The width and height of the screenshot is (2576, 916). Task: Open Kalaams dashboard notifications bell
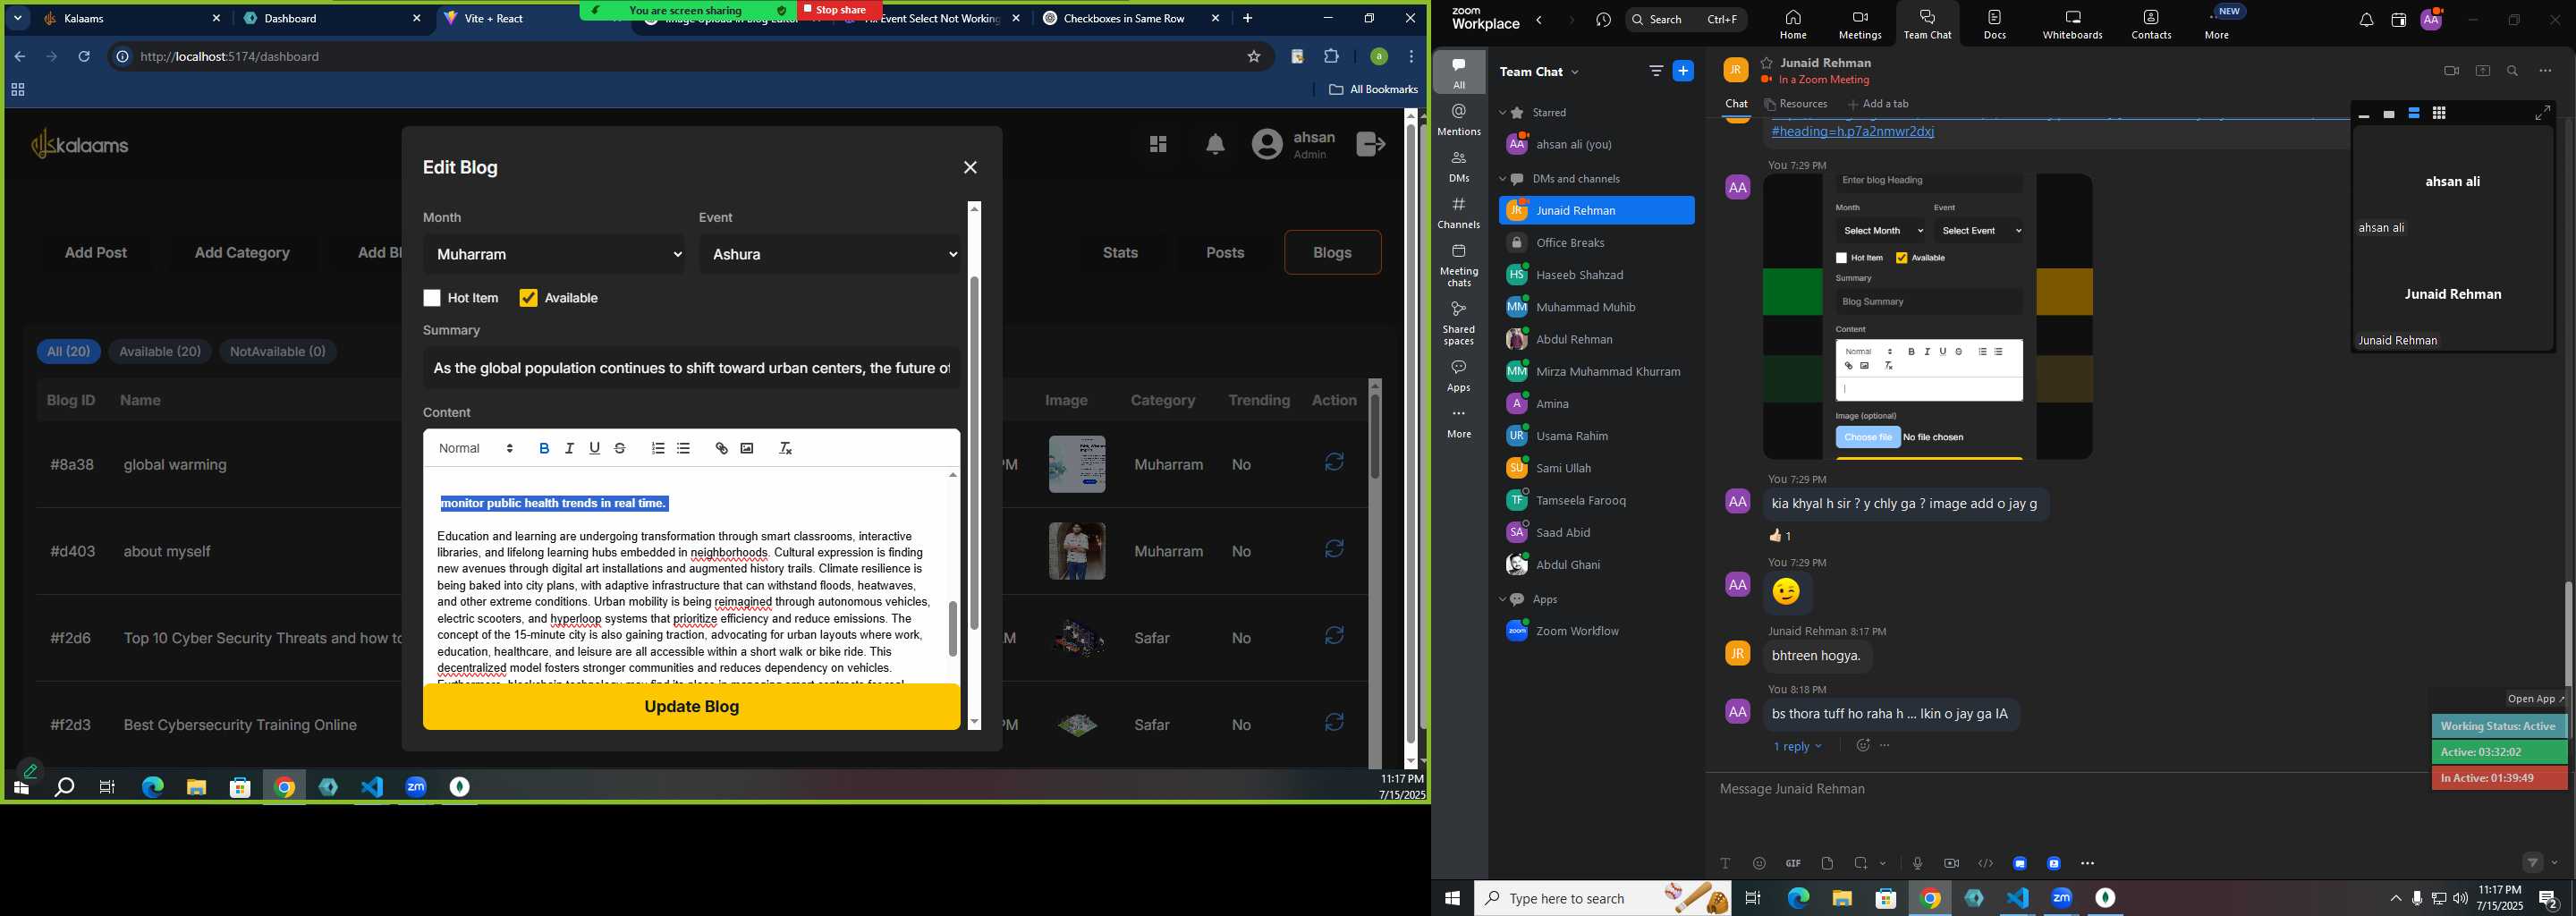click(x=1215, y=145)
